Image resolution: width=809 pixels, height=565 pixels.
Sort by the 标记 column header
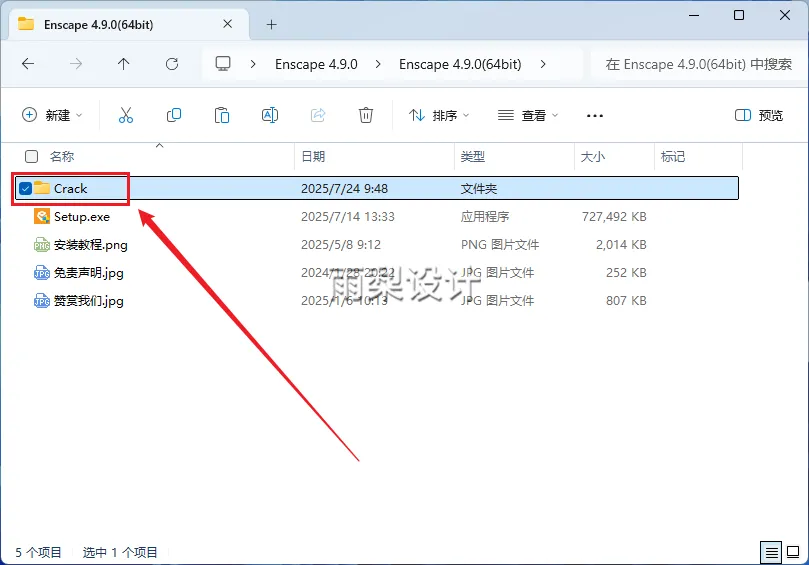pos(673,156)
